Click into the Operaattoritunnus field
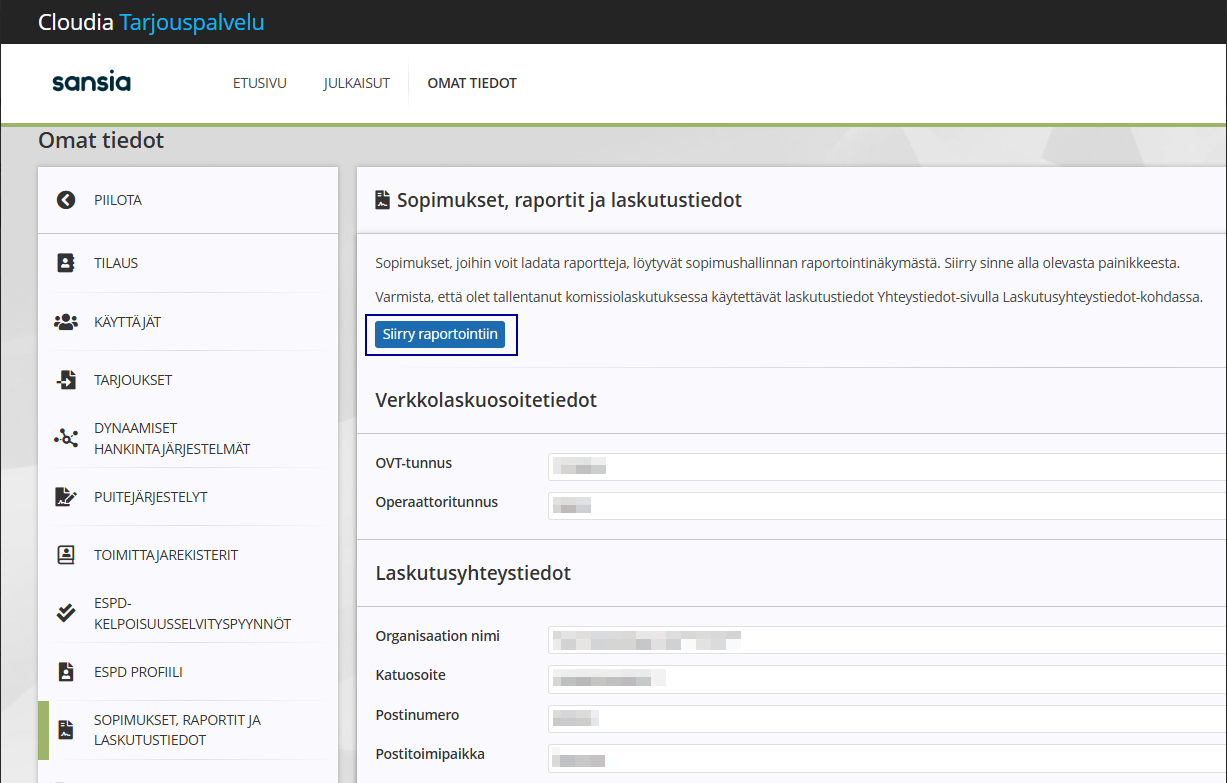 [887, 505]
